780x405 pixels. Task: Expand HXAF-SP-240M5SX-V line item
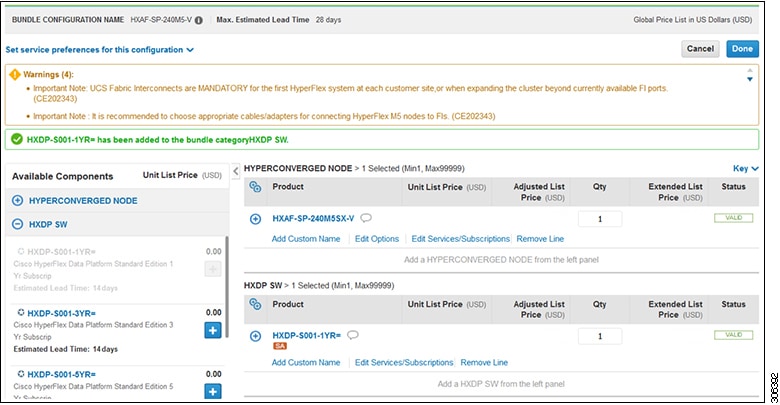click(x=255, y=219)
